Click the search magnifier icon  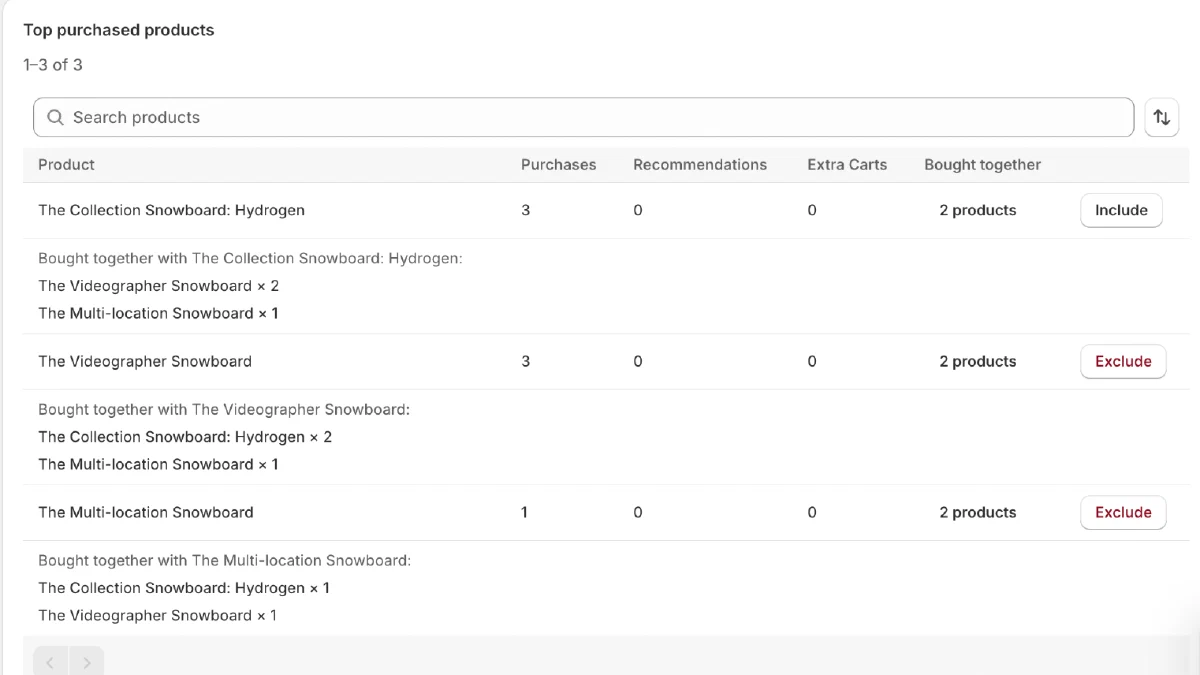[56, 117]
